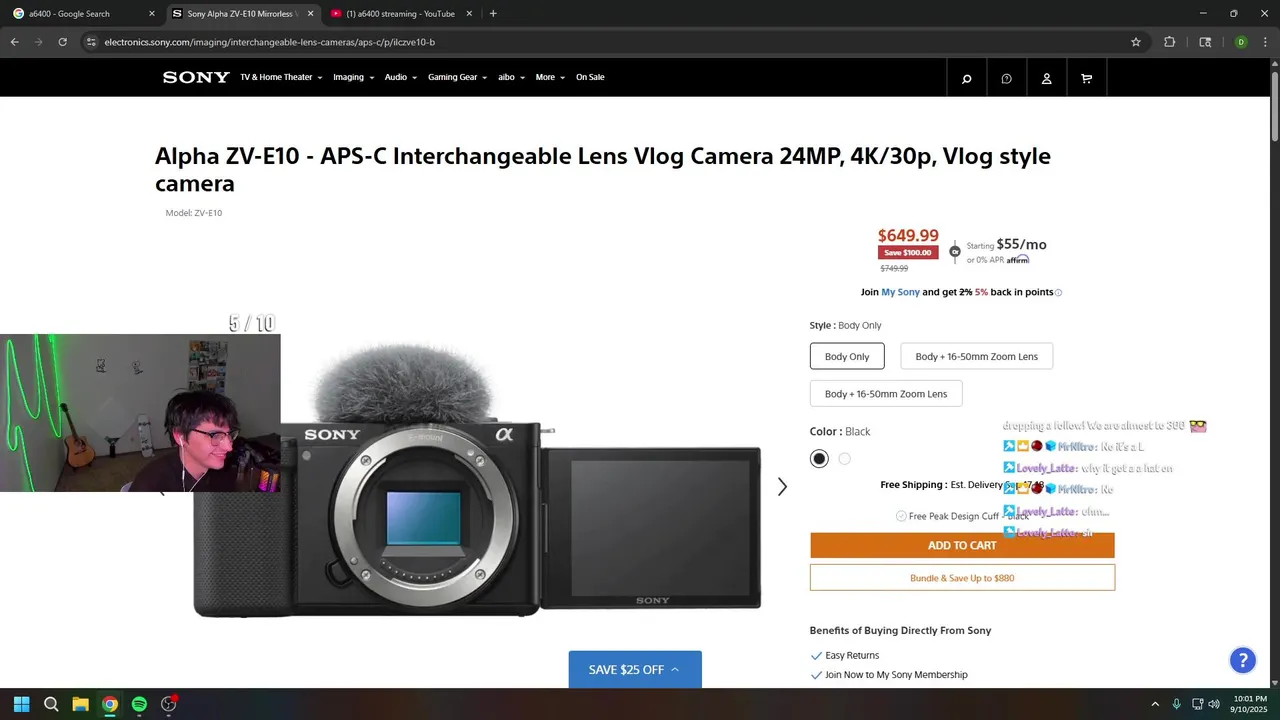Click Join Now to My Sony Membership
The width and height of the screenshot is (1280, 720).
point(896,675)
